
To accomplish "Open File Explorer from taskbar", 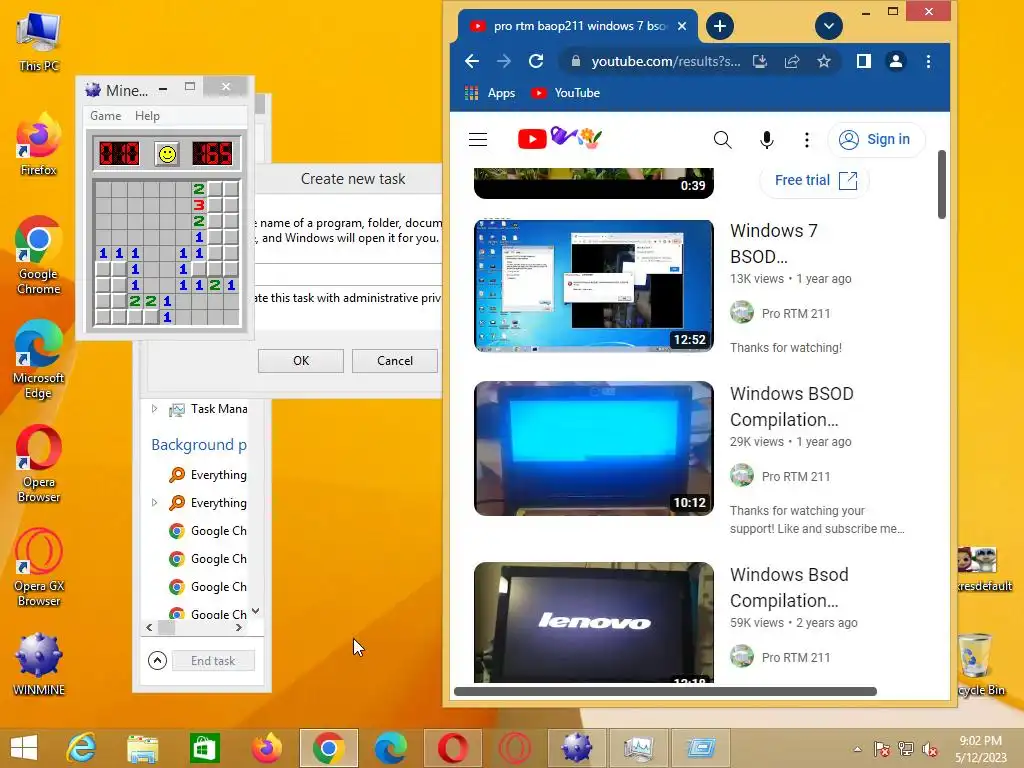I will point(142,748).
